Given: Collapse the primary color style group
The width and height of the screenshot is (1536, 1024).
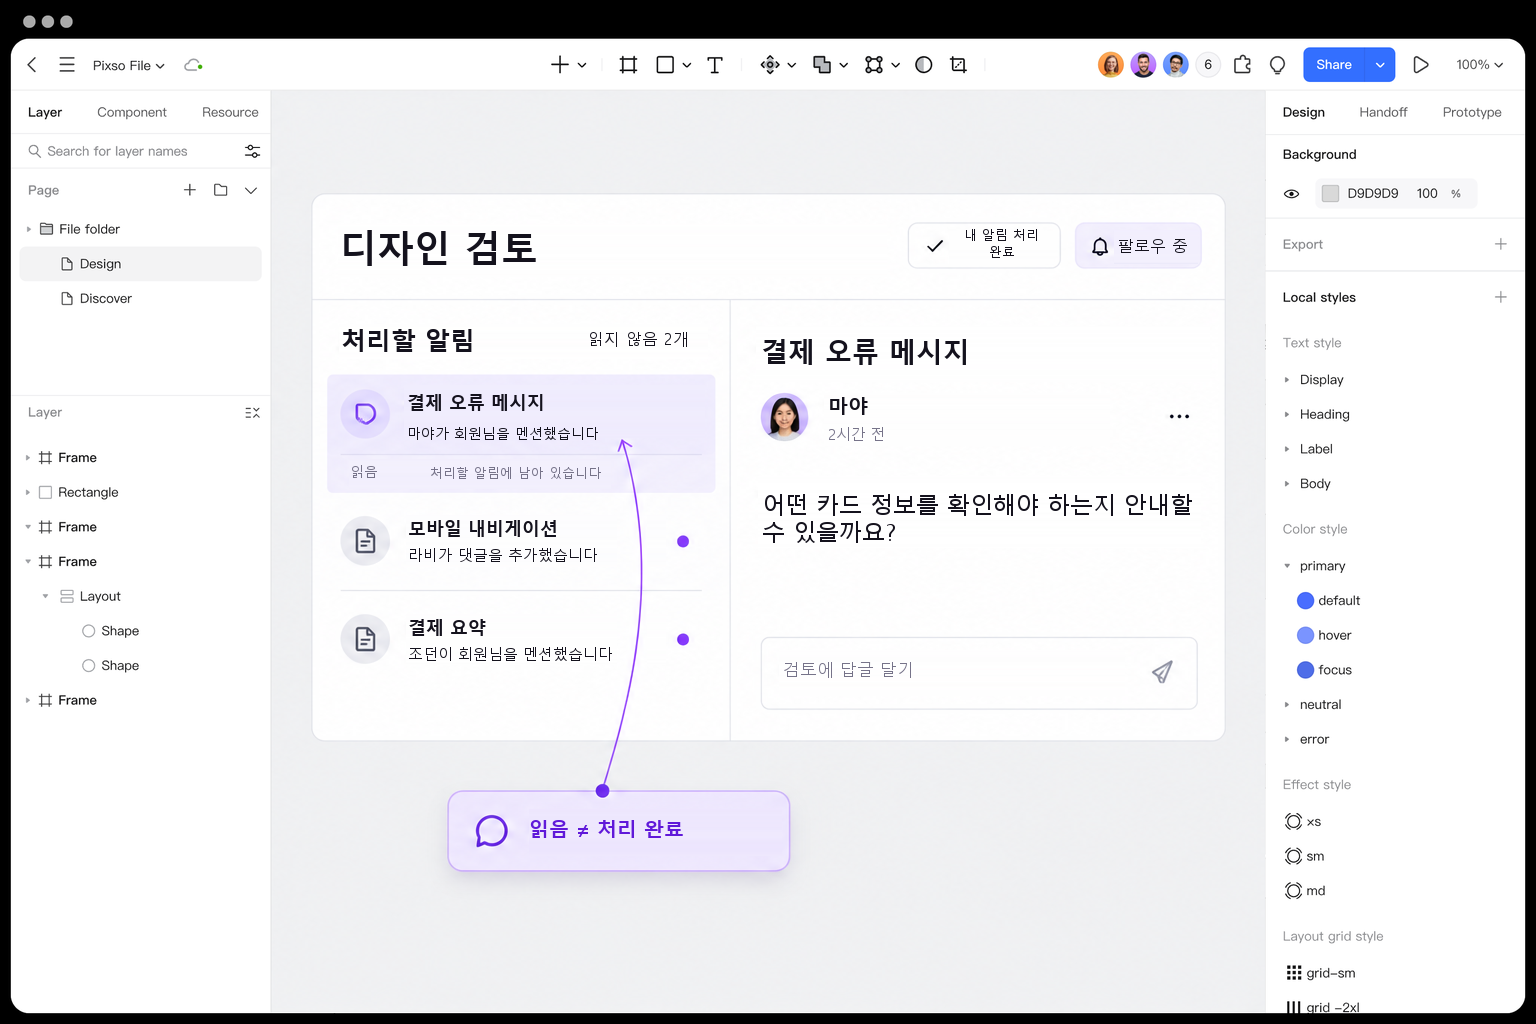Looking at the screenshot, I should coord(1287,566).
